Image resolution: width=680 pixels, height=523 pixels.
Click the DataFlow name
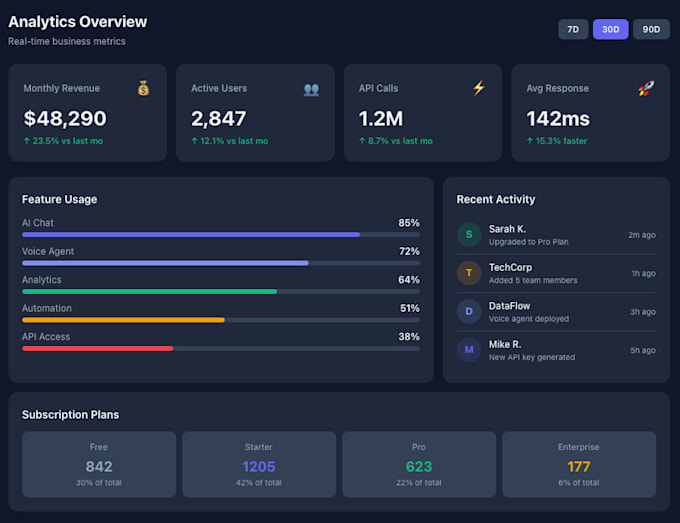pos(510,306)
